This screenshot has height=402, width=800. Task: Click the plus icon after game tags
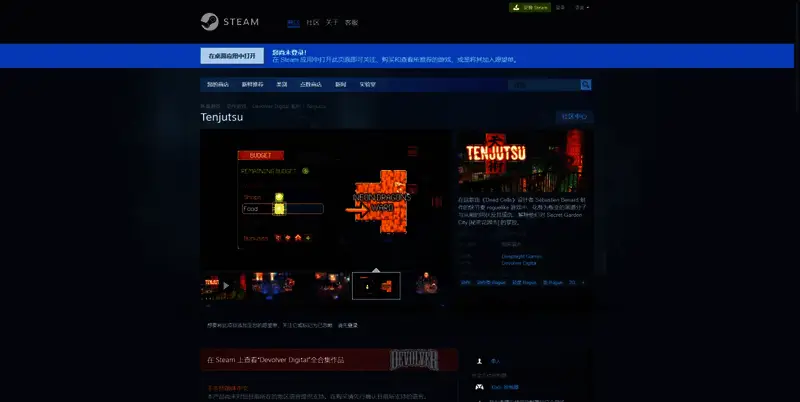pyautogui.click(x=585, y=283)
